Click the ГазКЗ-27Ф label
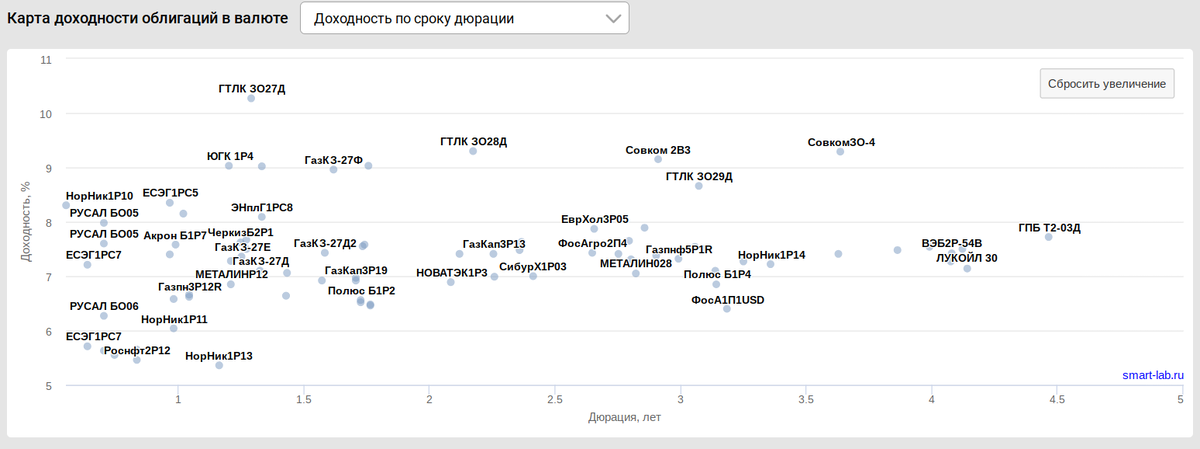 click(x=333, y=160)
